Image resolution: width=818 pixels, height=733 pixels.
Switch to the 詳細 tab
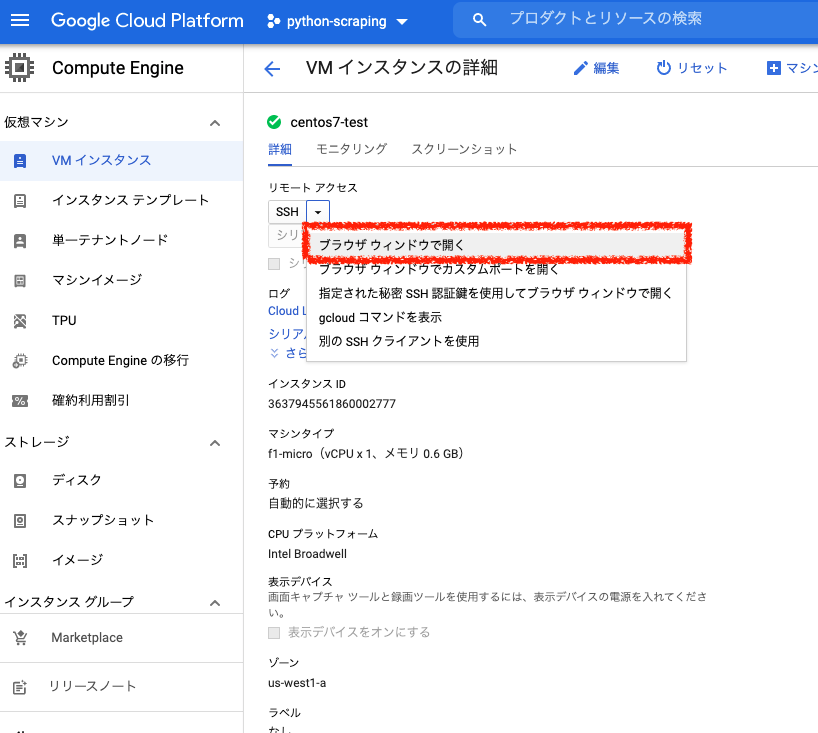tap(280, 150)
